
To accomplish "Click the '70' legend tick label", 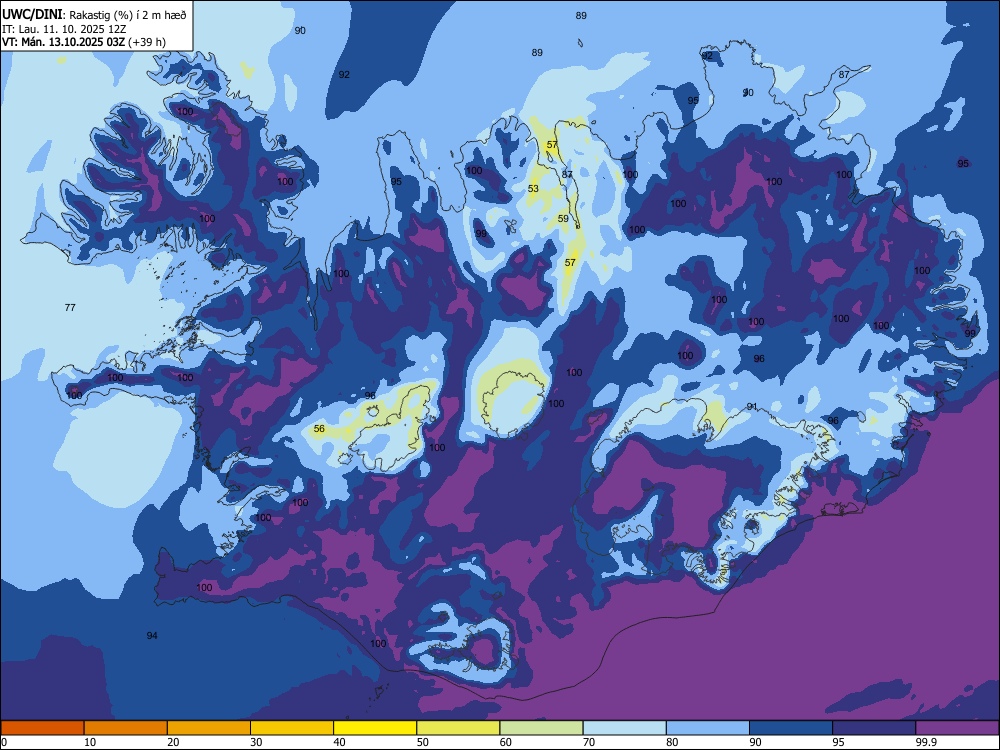I will [589, 742].
